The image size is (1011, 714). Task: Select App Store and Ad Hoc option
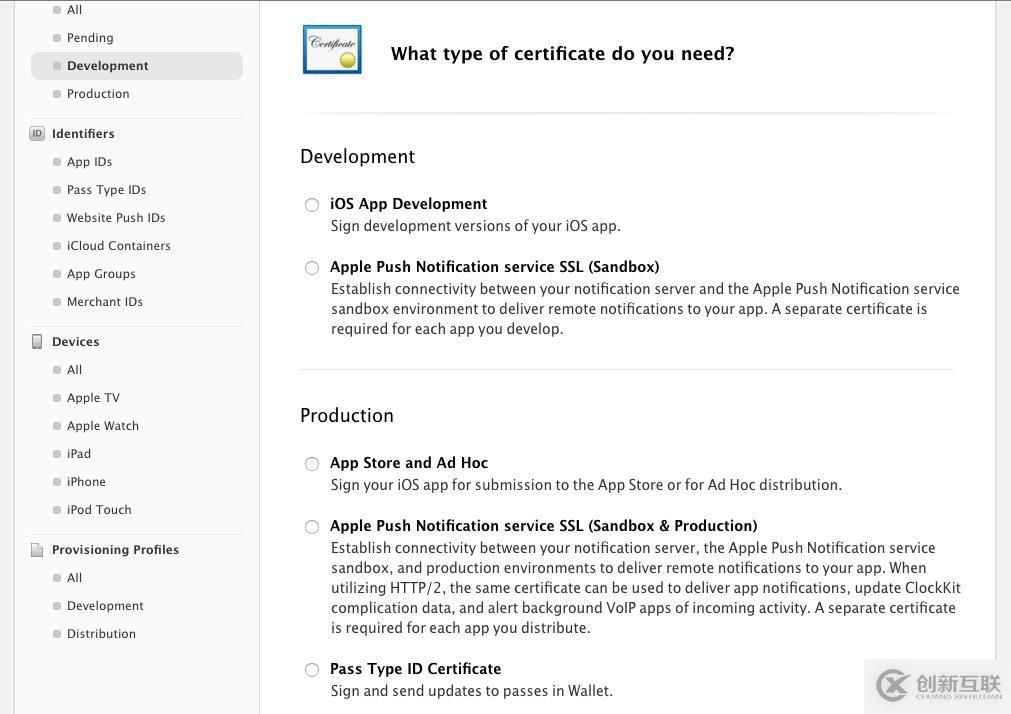(x=312, y=464)
